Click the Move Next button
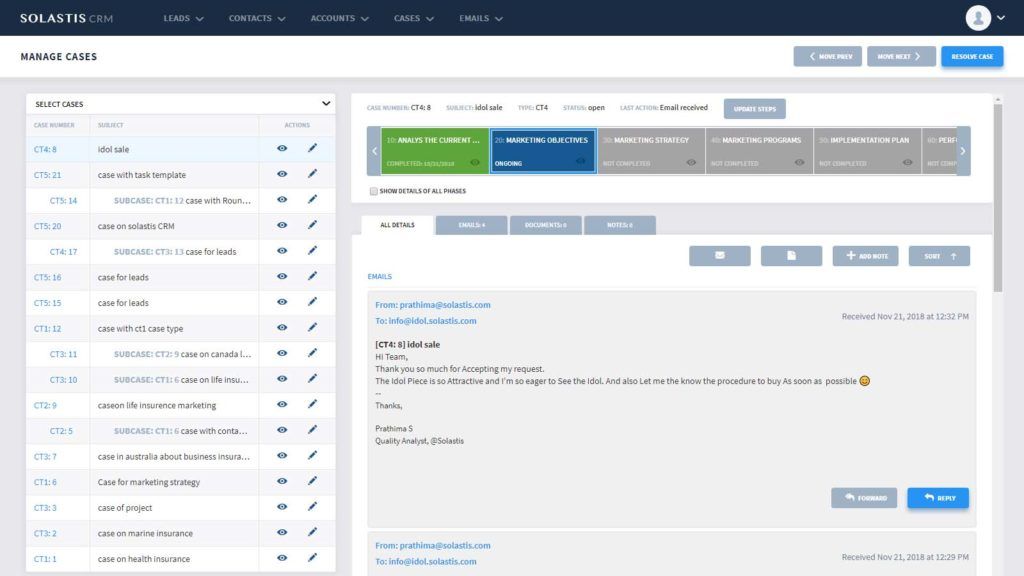The image size is (1024, 576). (x=901, y=57)
